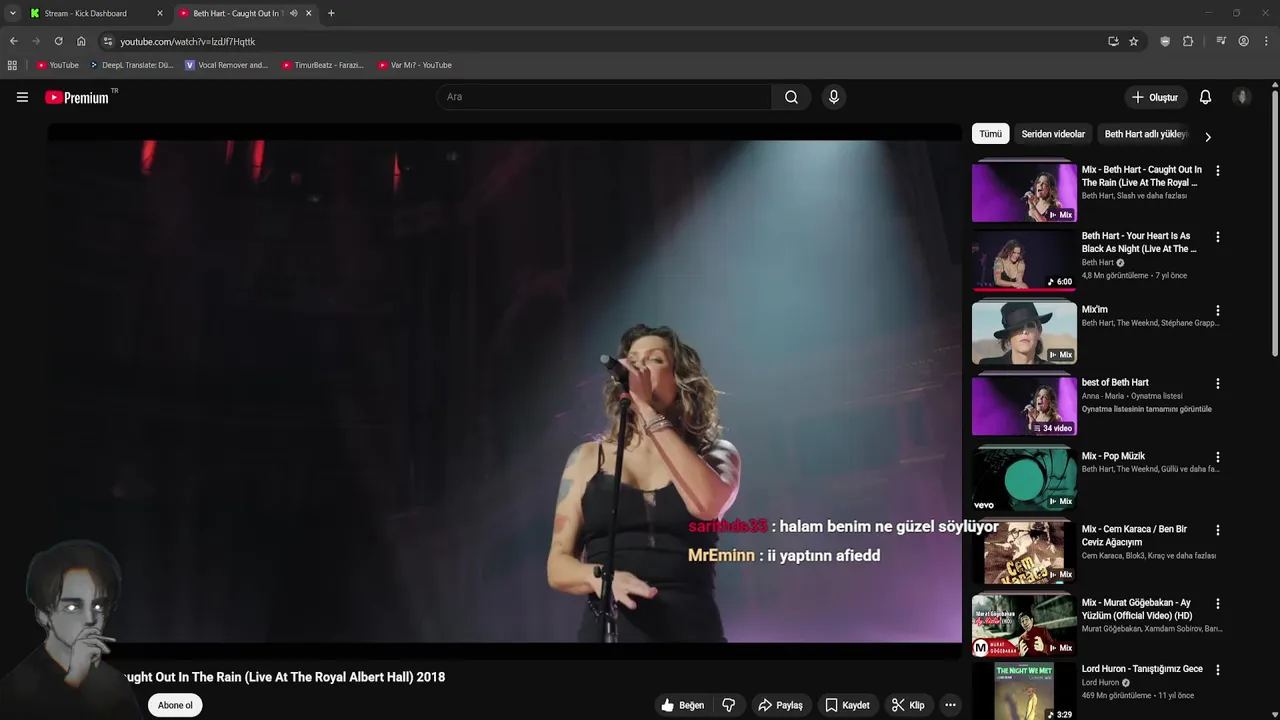This screenshot has height=720, width=1280.
Task: Open the Vocal Remover bookmark
Action: click(x=226, y=65)
